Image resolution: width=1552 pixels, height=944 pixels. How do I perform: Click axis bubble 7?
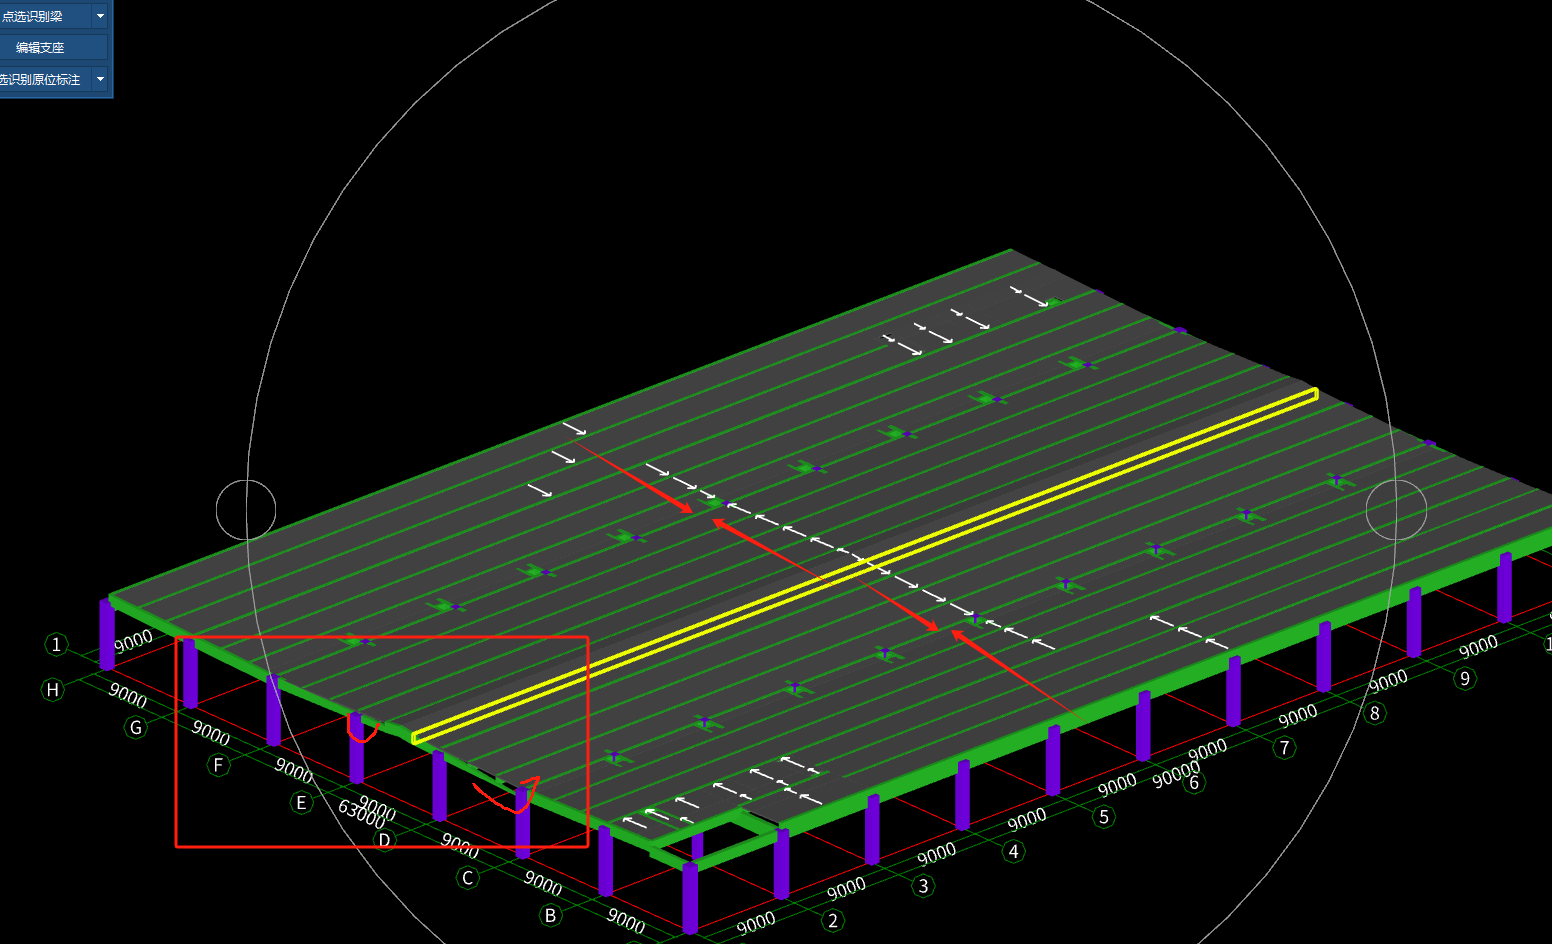1285,748
